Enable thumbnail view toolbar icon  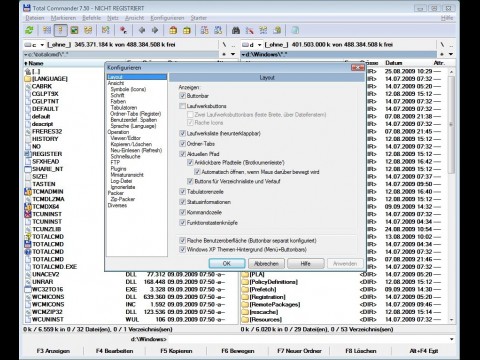(74, 30)
